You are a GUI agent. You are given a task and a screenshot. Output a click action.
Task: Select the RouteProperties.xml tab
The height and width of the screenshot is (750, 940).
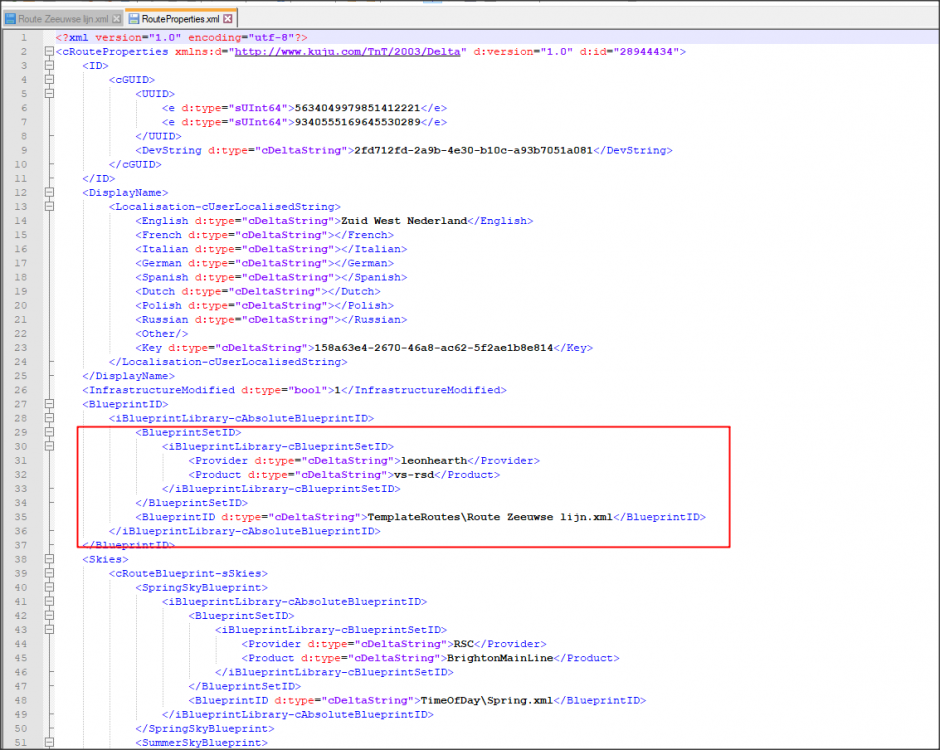180,19
